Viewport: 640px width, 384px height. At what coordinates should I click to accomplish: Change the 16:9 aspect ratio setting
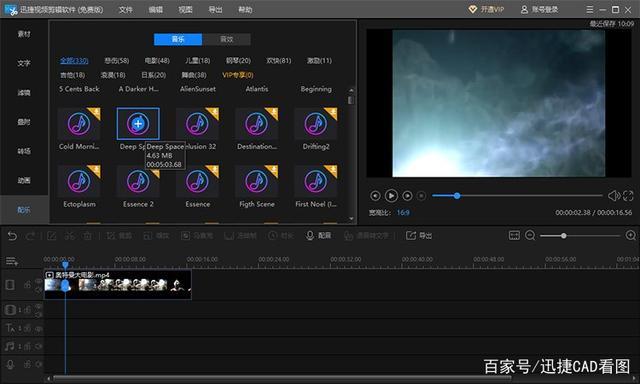(403, 213)
